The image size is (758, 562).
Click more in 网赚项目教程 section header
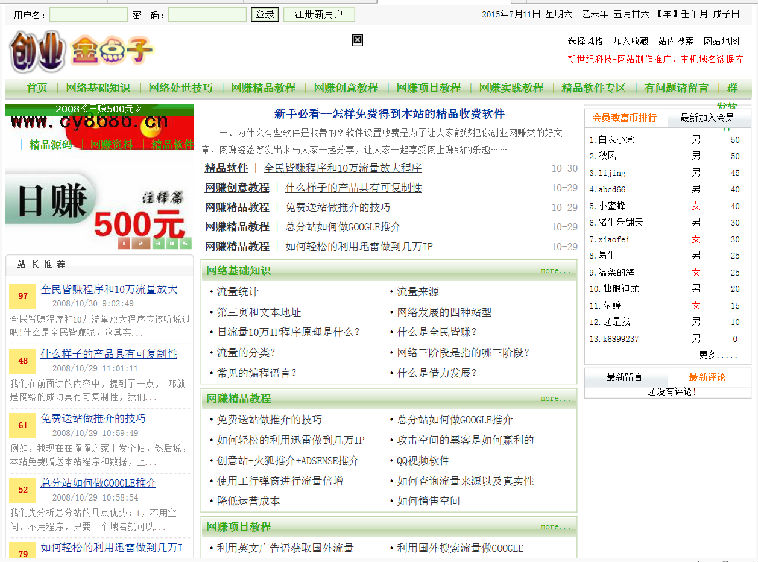[556, 527]
